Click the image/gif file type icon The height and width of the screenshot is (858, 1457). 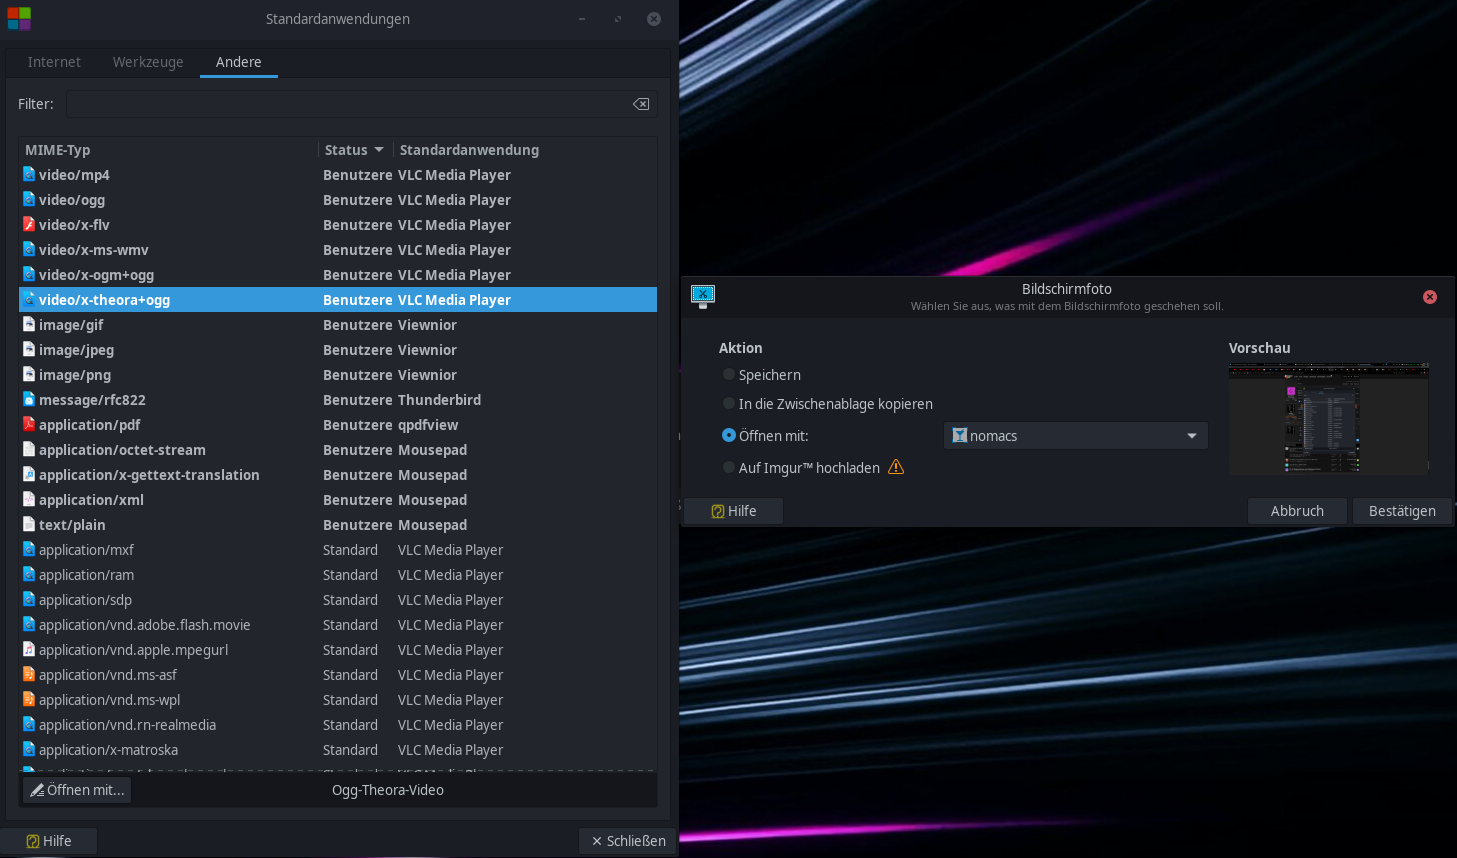click(29, 324)
